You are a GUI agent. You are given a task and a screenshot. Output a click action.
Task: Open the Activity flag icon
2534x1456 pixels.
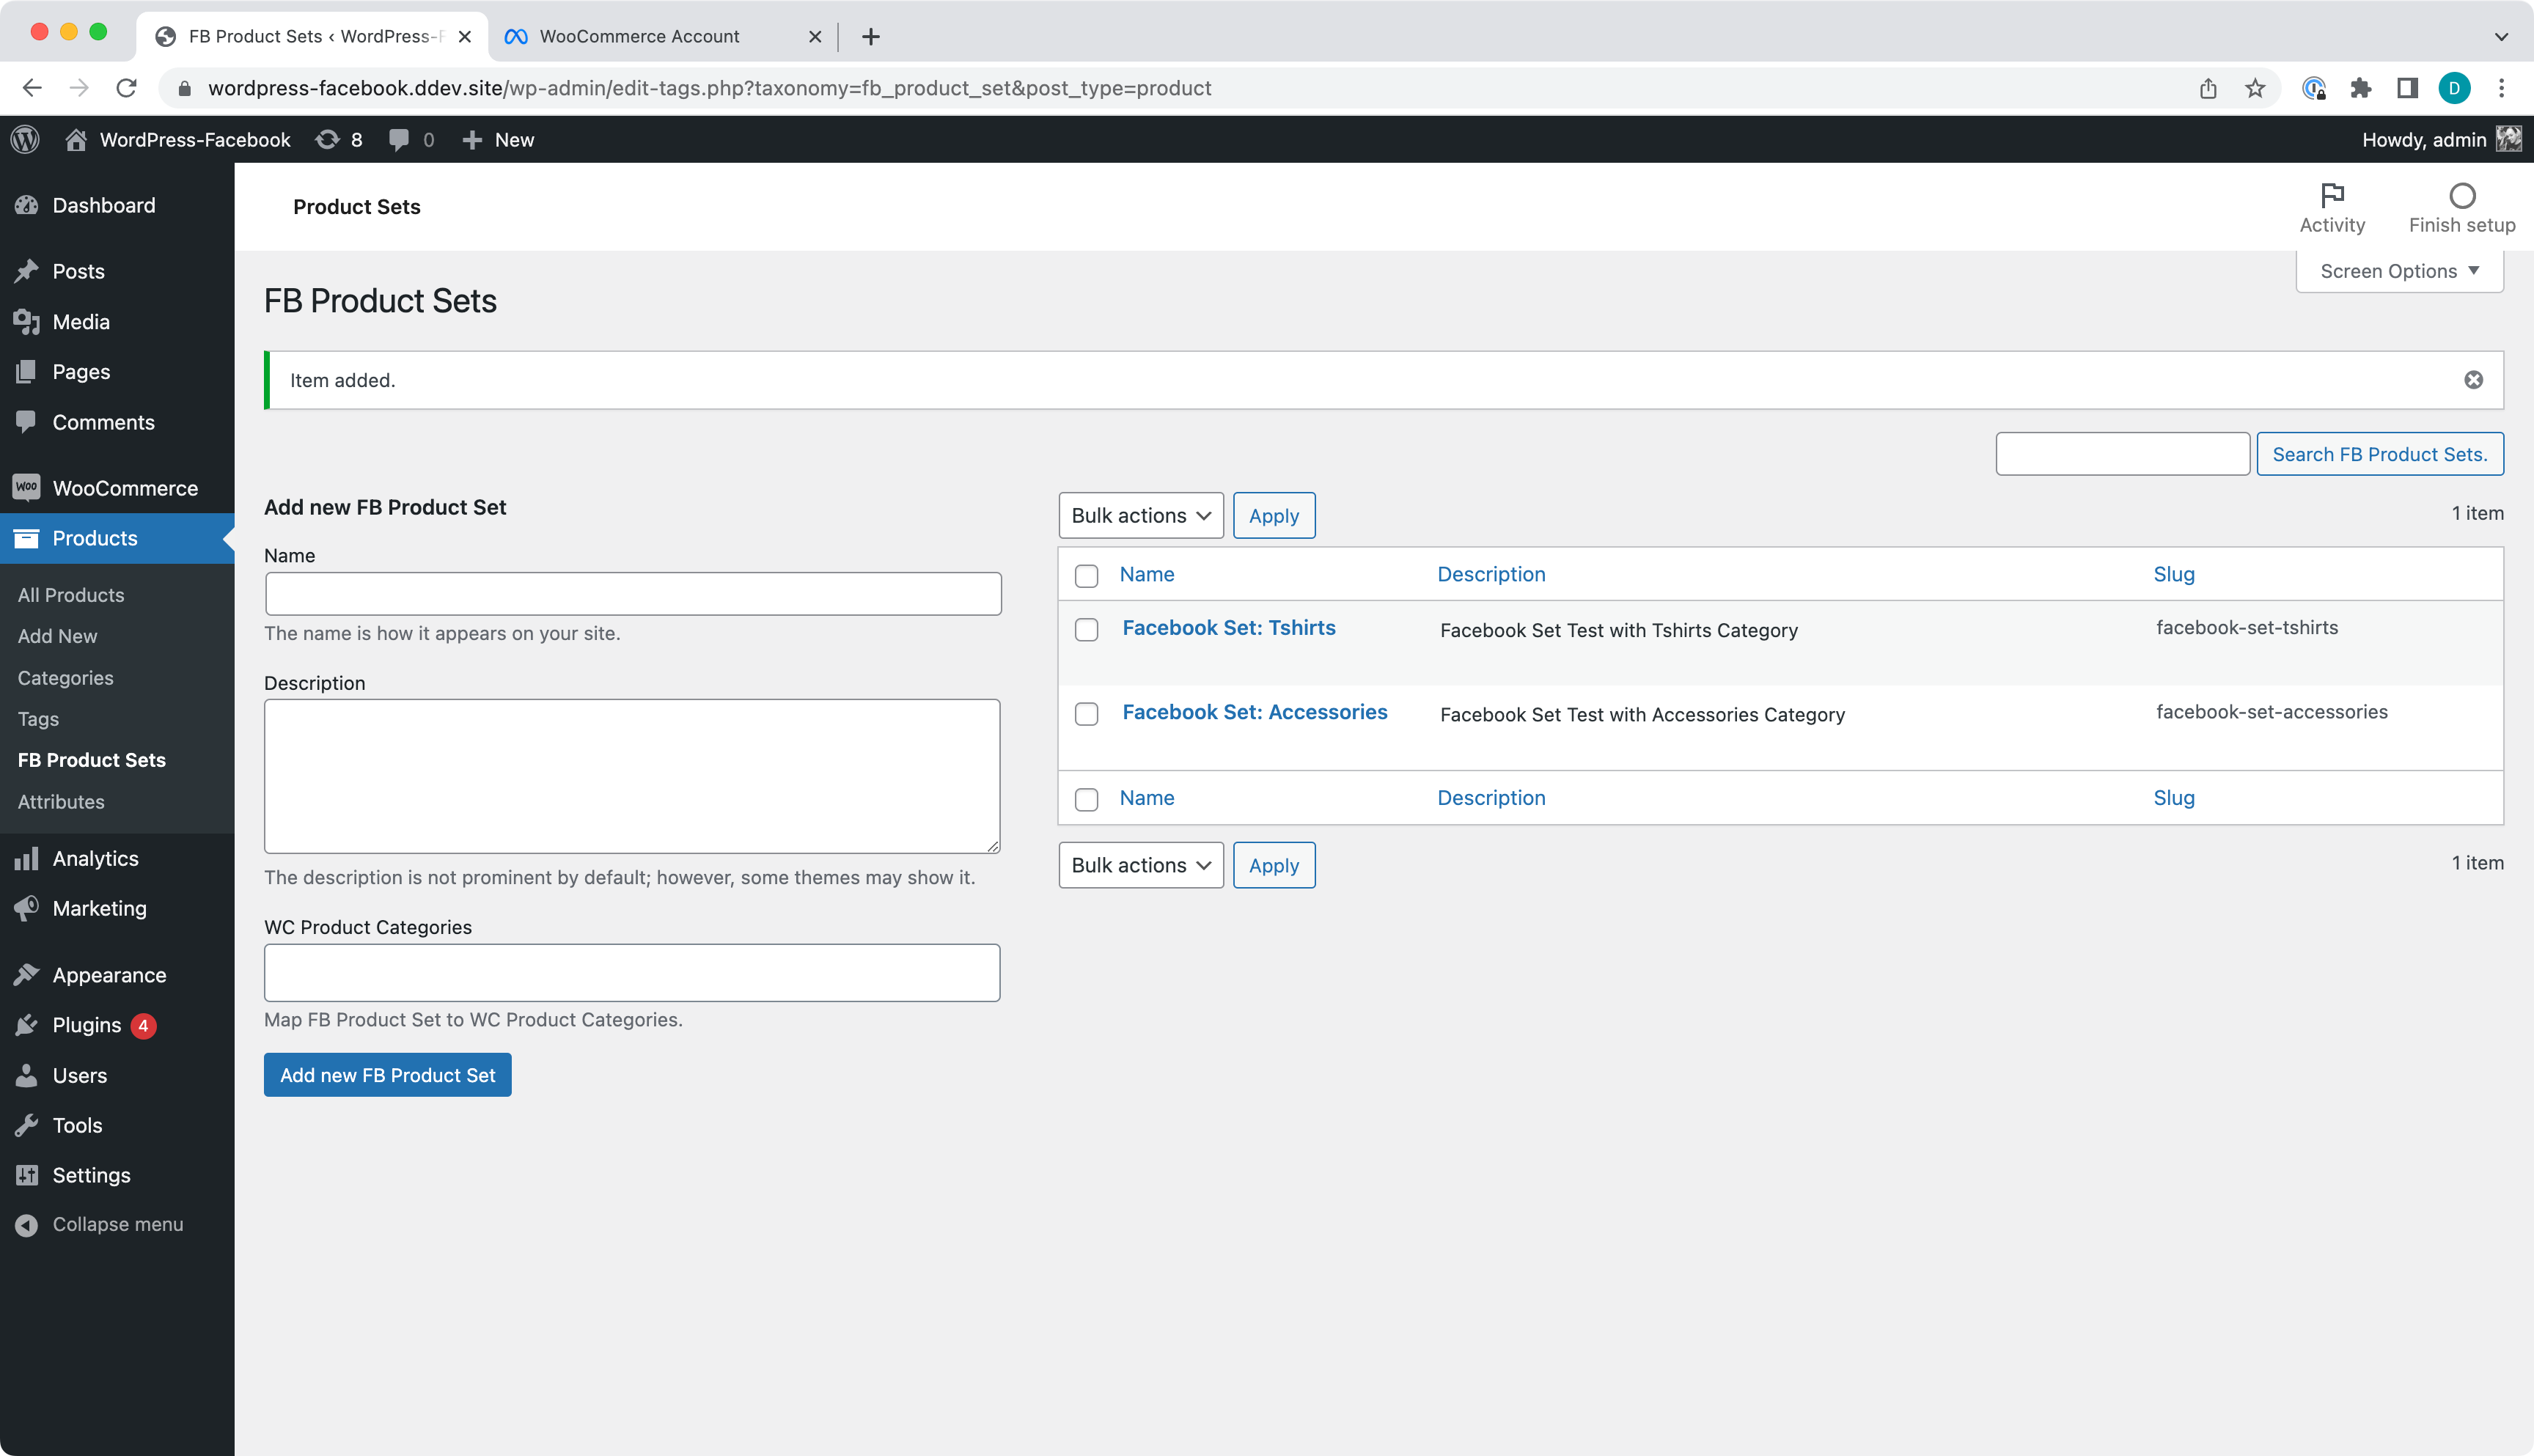coord(2332,194)
